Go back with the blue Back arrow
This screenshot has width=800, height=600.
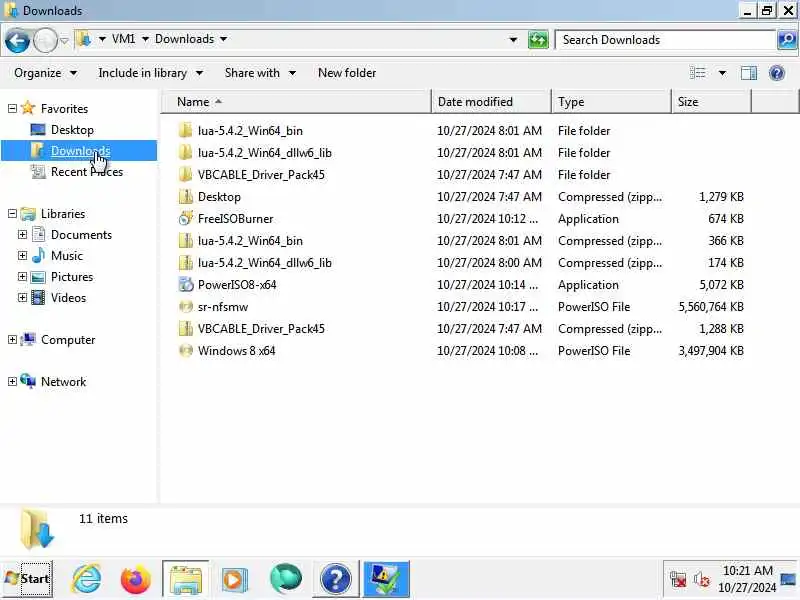pos(17,40)
